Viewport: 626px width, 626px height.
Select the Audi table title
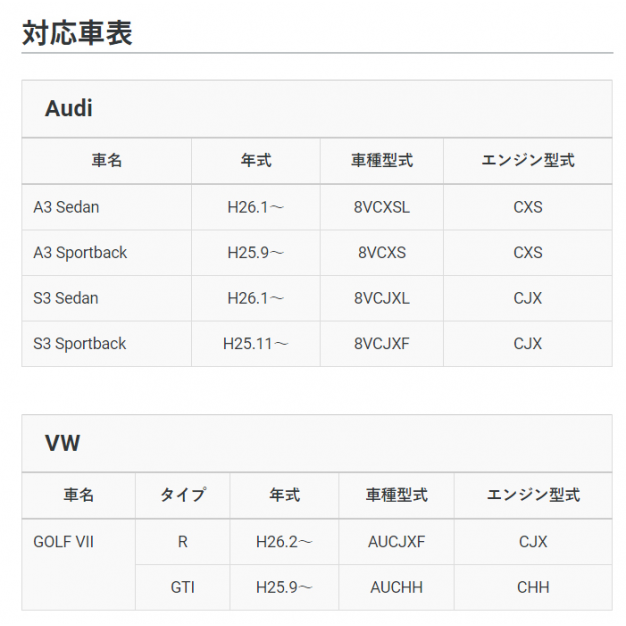(x=69, y=108)
